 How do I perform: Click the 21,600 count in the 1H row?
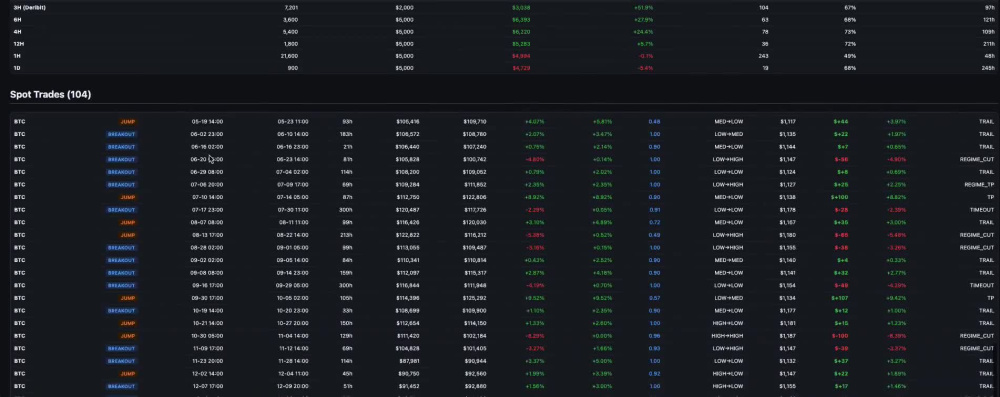tap(290, 56)
